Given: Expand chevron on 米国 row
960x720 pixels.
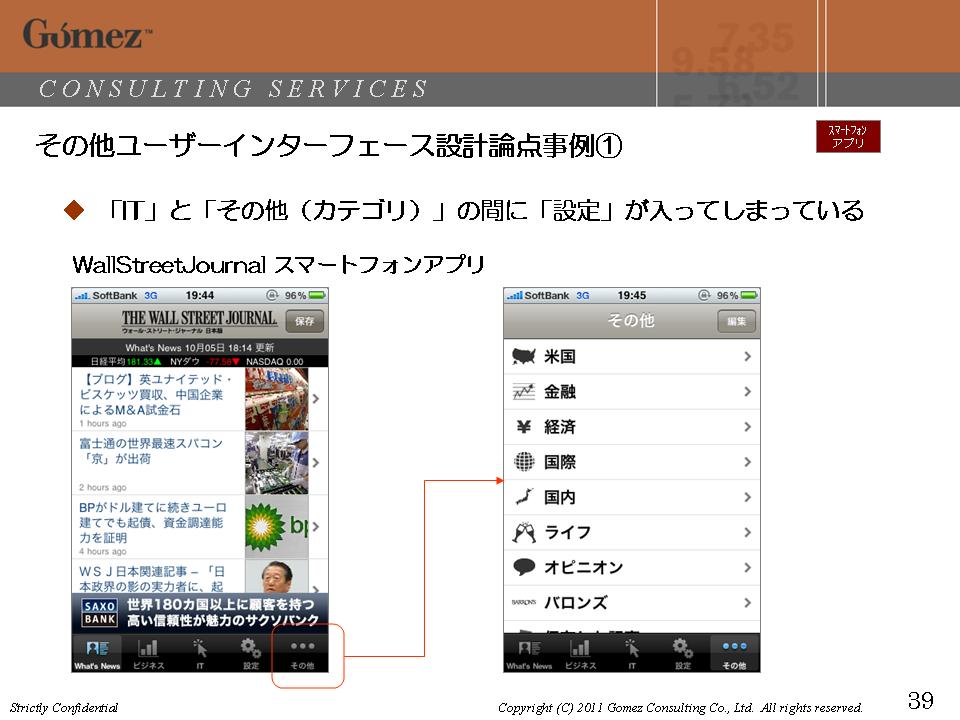Looking at the screenshot, I should [x=748, y=356].
